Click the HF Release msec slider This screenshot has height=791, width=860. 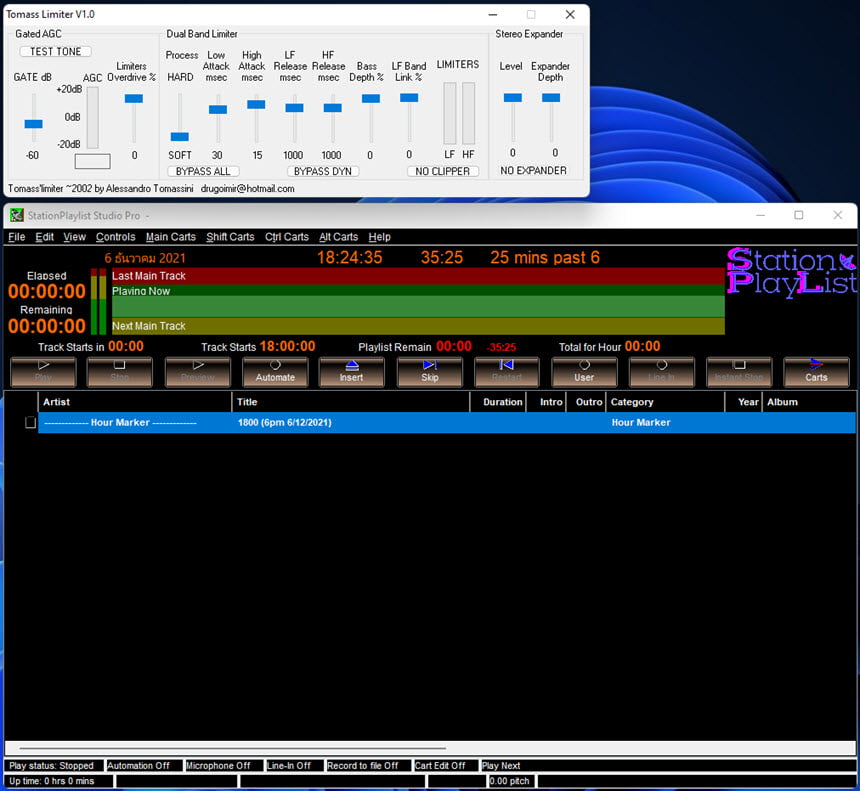tap(332, 108)
